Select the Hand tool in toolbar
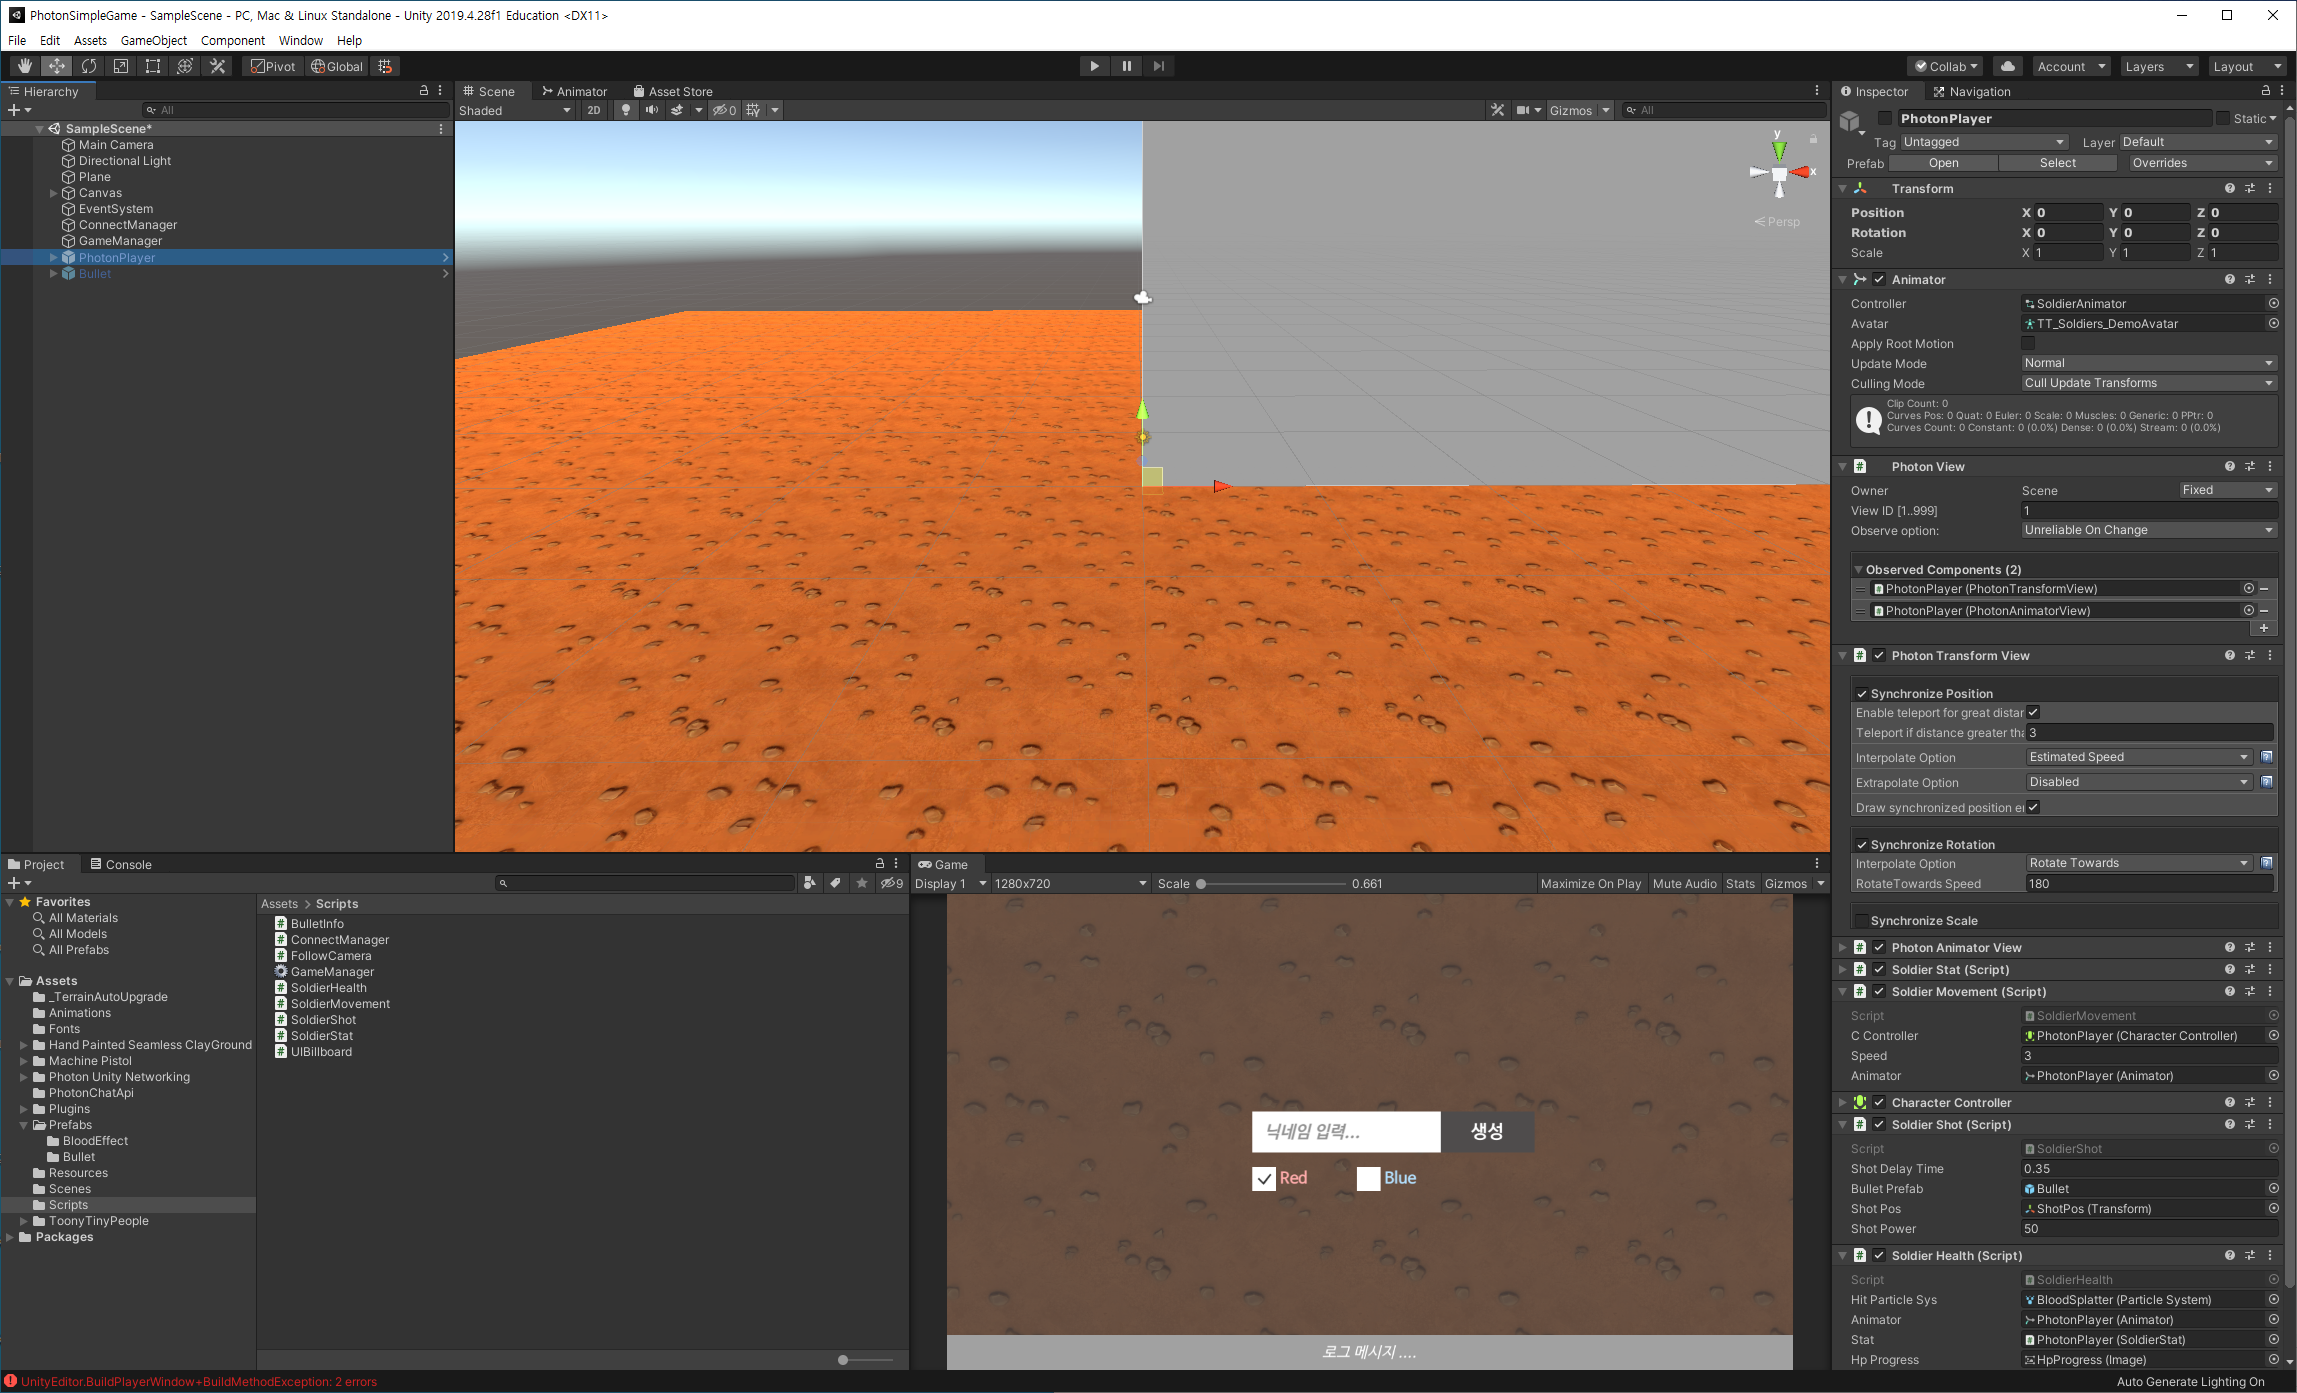Viewport: 2297px width, 1393px height. pyautogui.click(x=25, y=66)
